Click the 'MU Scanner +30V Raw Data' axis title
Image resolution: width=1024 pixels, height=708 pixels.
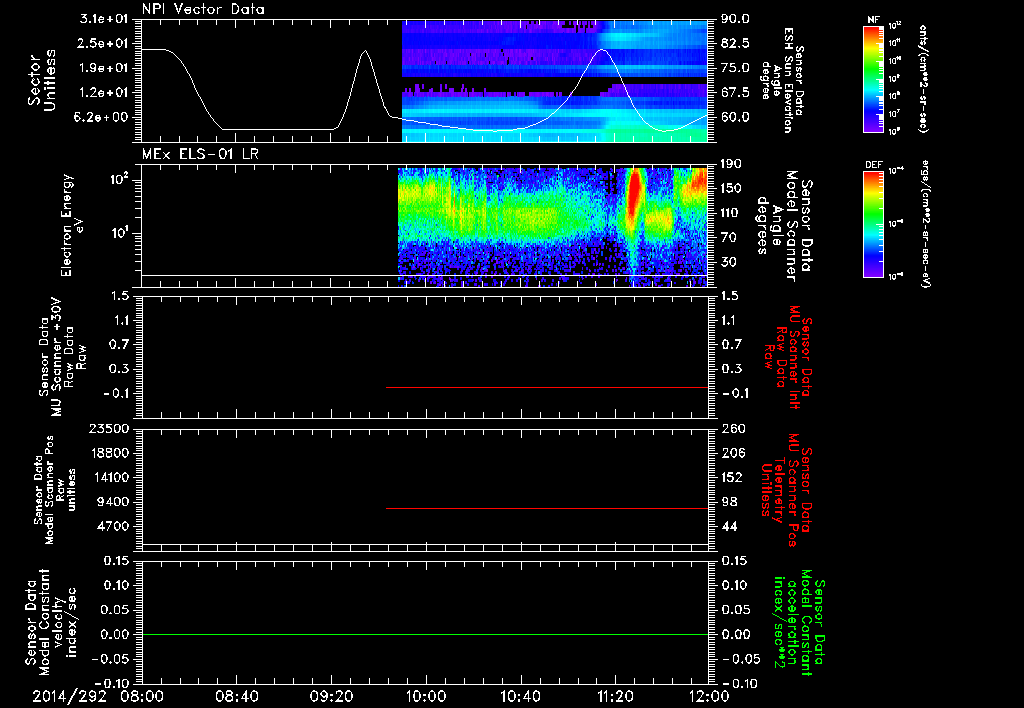pyautogui.click(x=63, y=358)
